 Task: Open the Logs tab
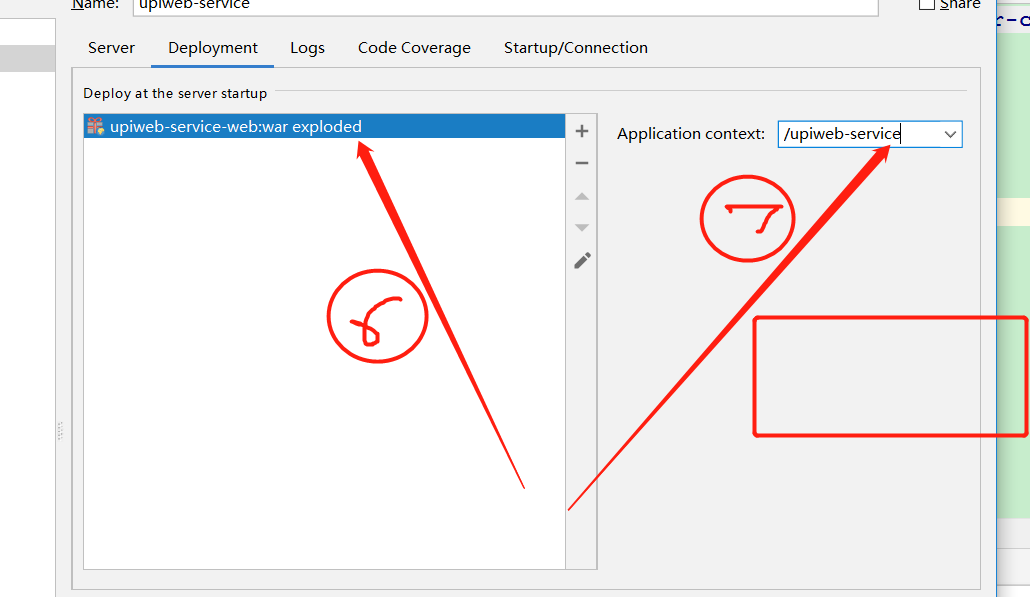307,48
